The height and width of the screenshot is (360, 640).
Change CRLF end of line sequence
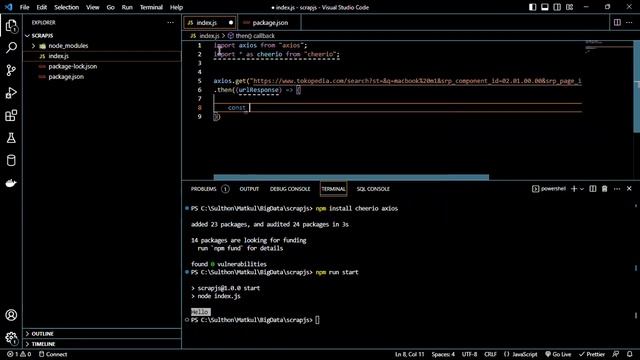490,354
